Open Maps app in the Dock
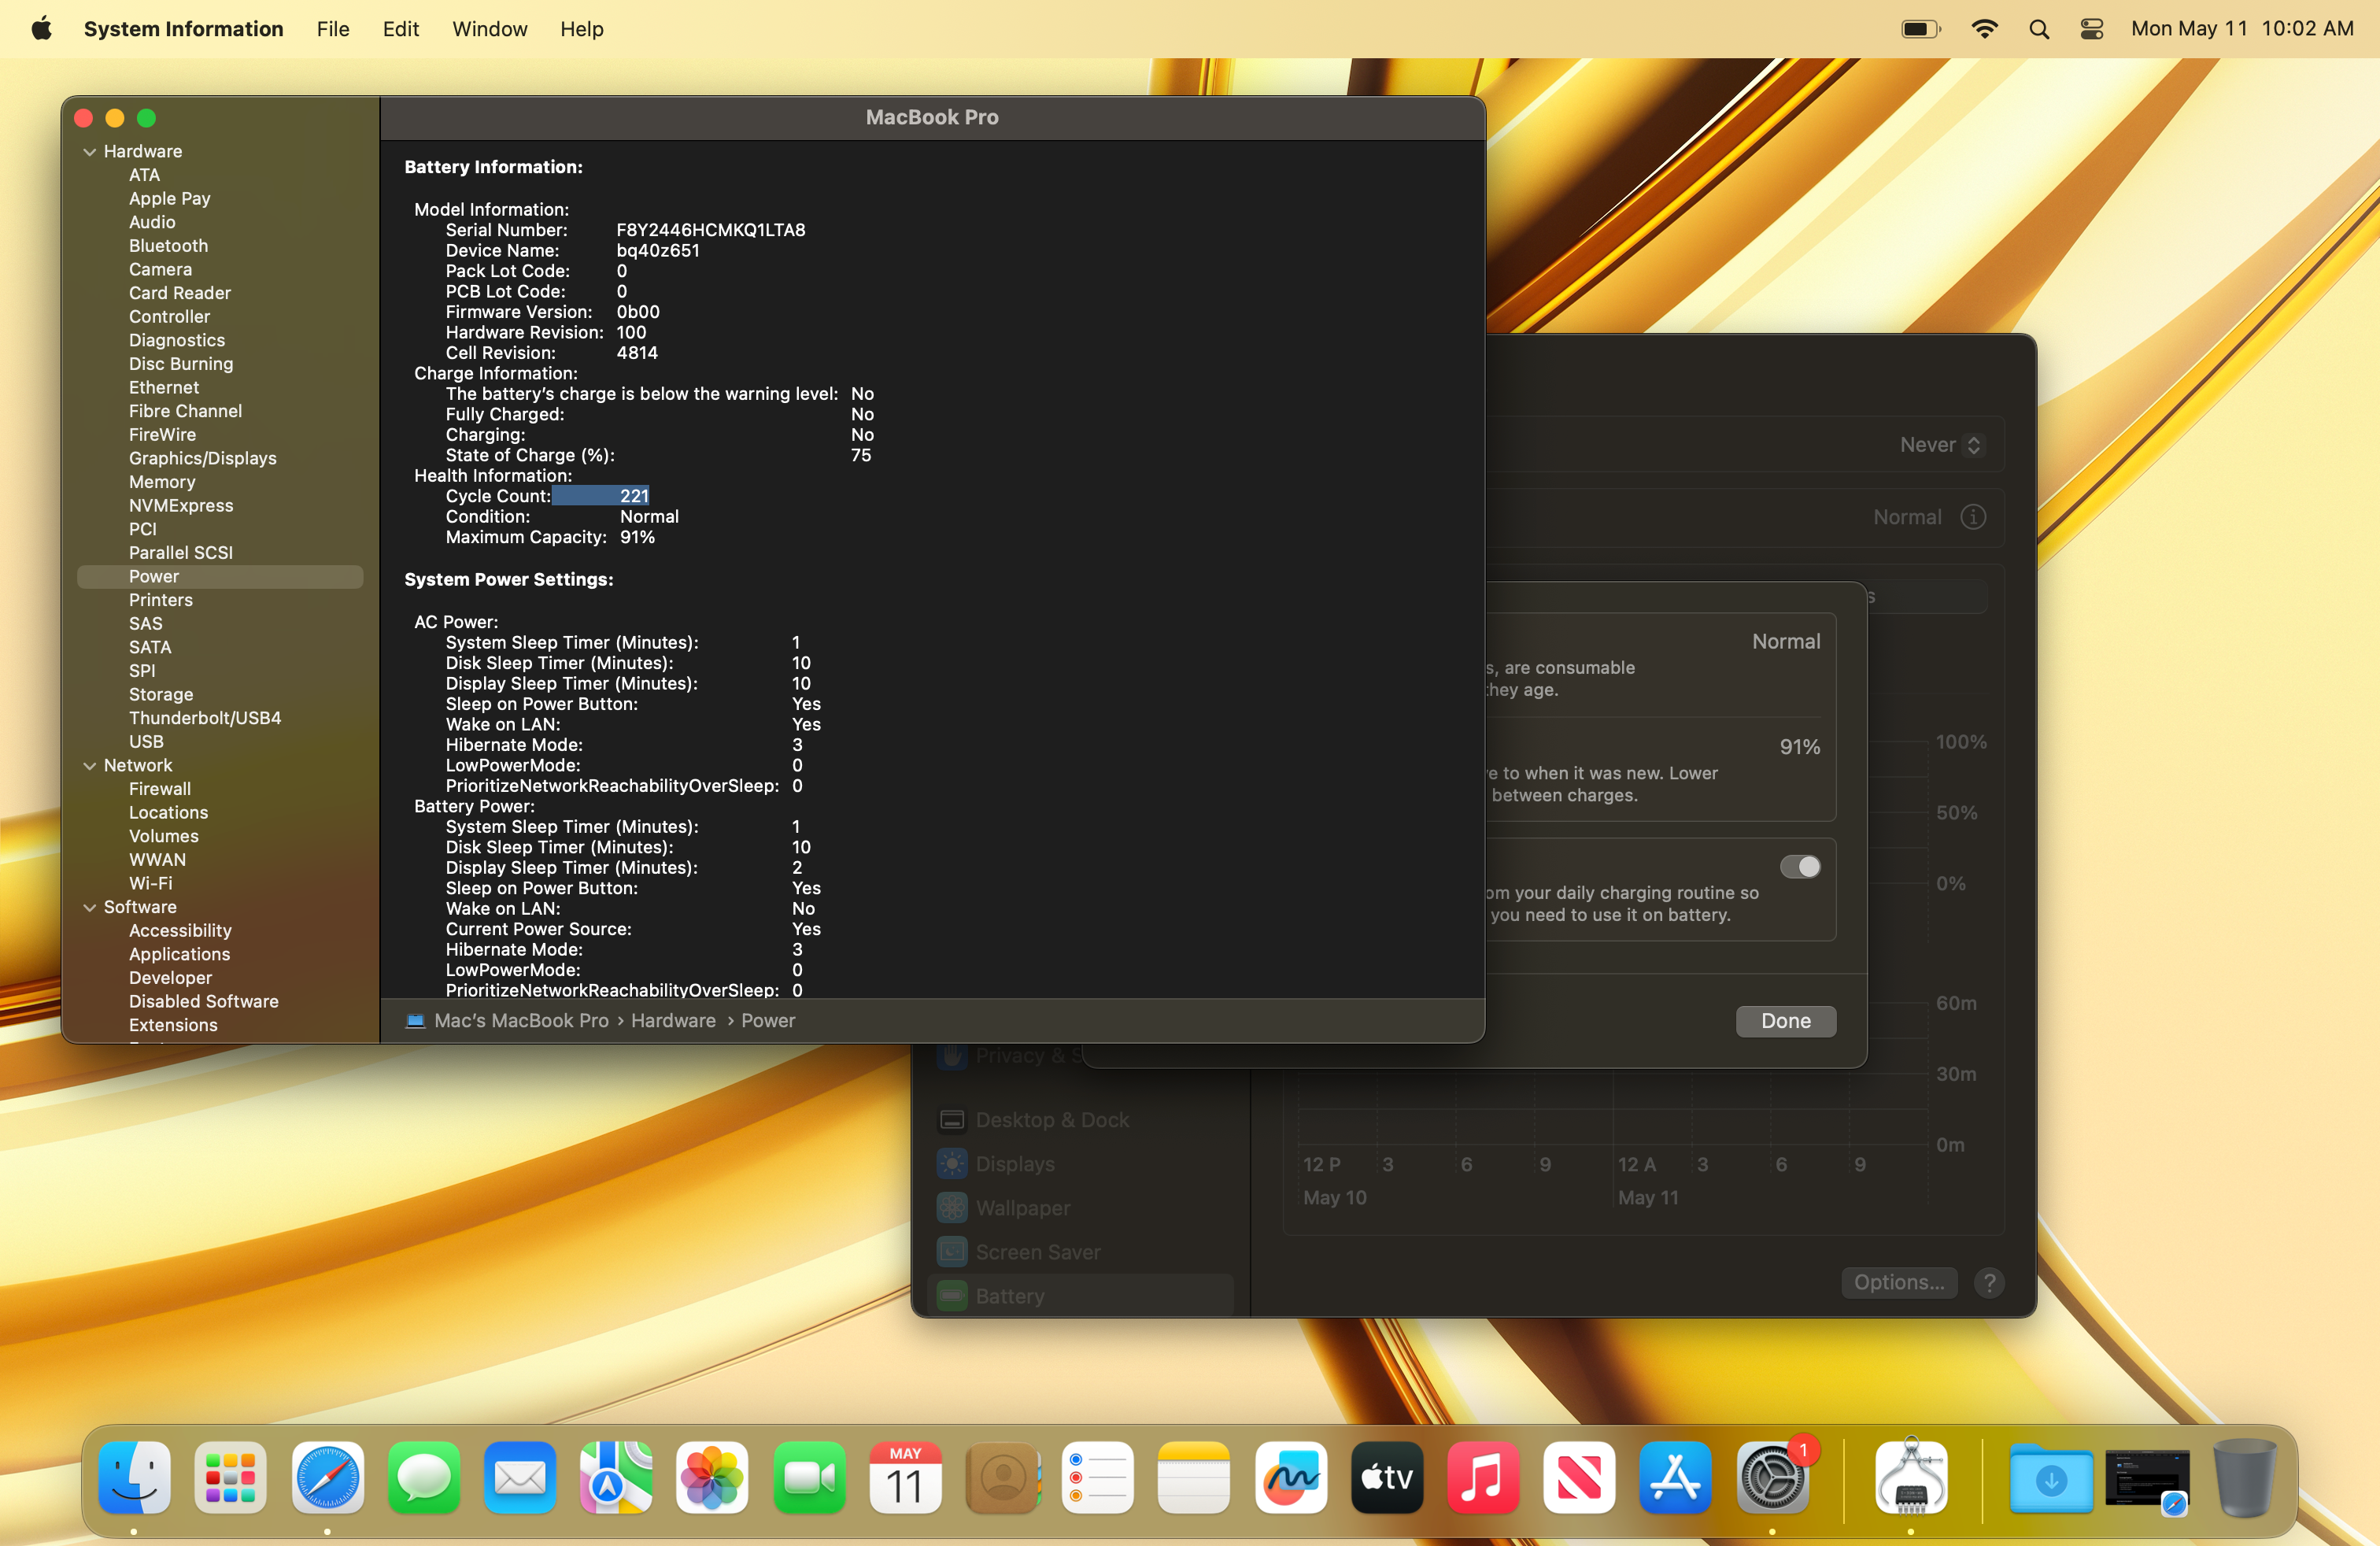Screen dimensions: 2380x1546 tap(616, 1477)
